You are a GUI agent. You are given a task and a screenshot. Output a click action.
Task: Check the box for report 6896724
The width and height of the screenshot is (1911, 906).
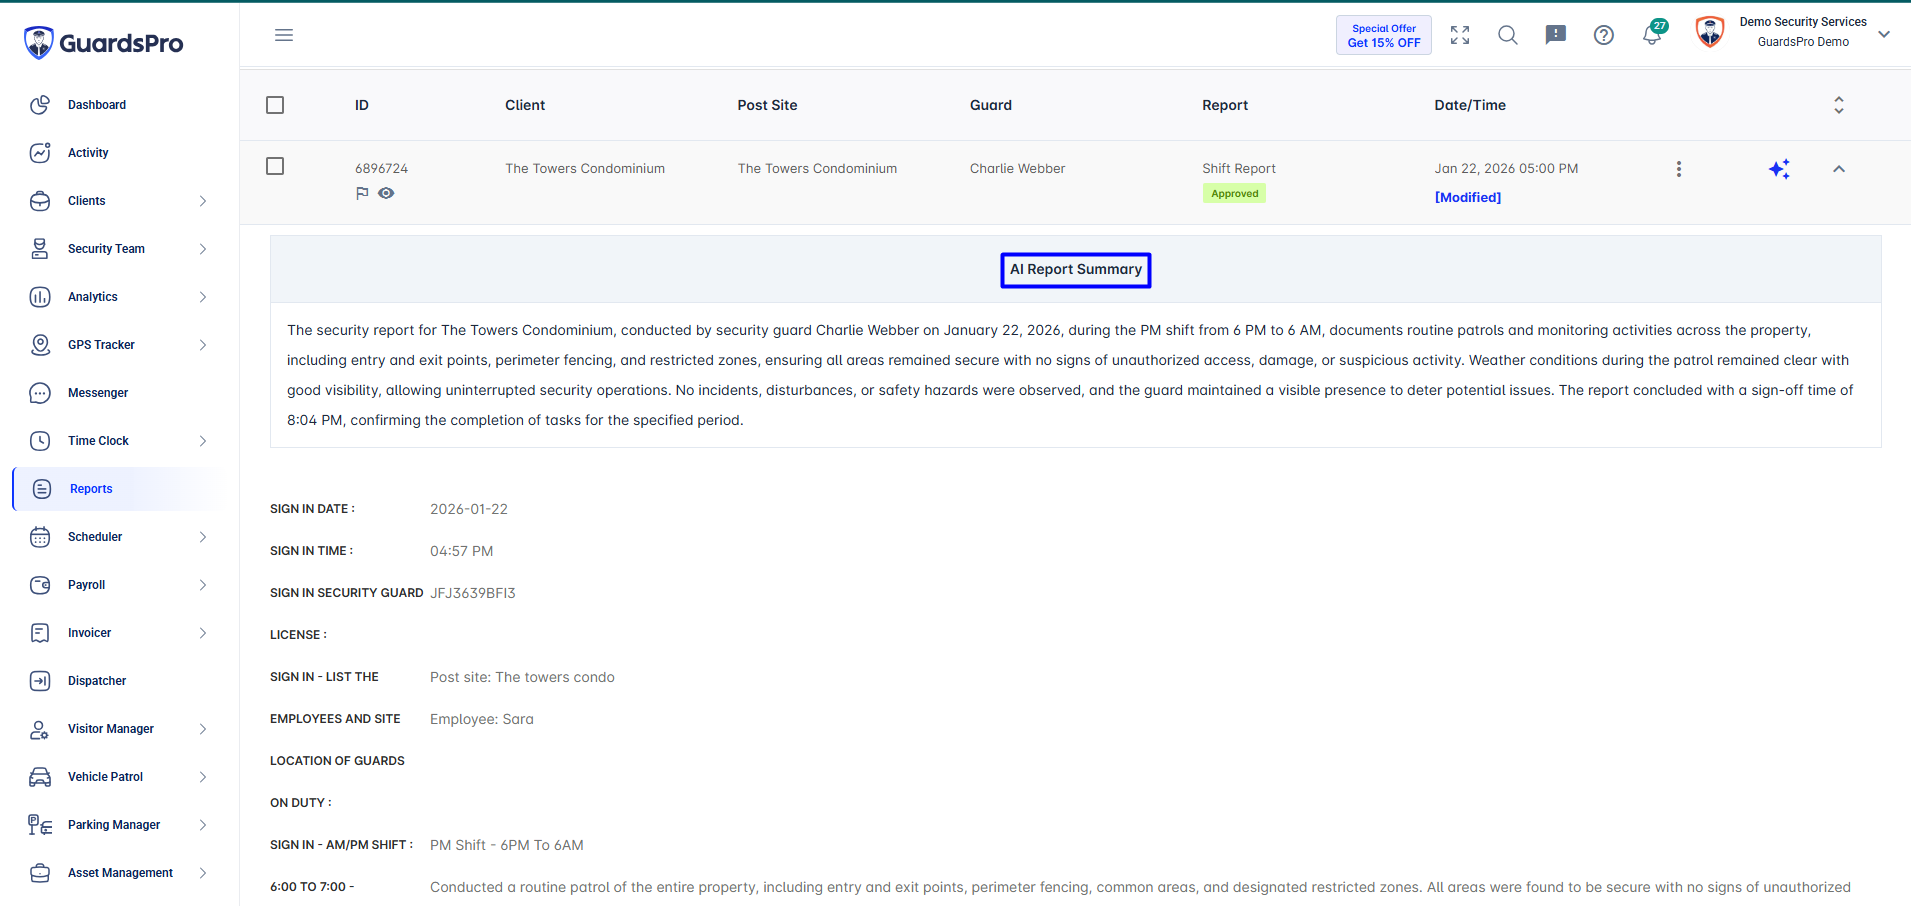(275, 166)
